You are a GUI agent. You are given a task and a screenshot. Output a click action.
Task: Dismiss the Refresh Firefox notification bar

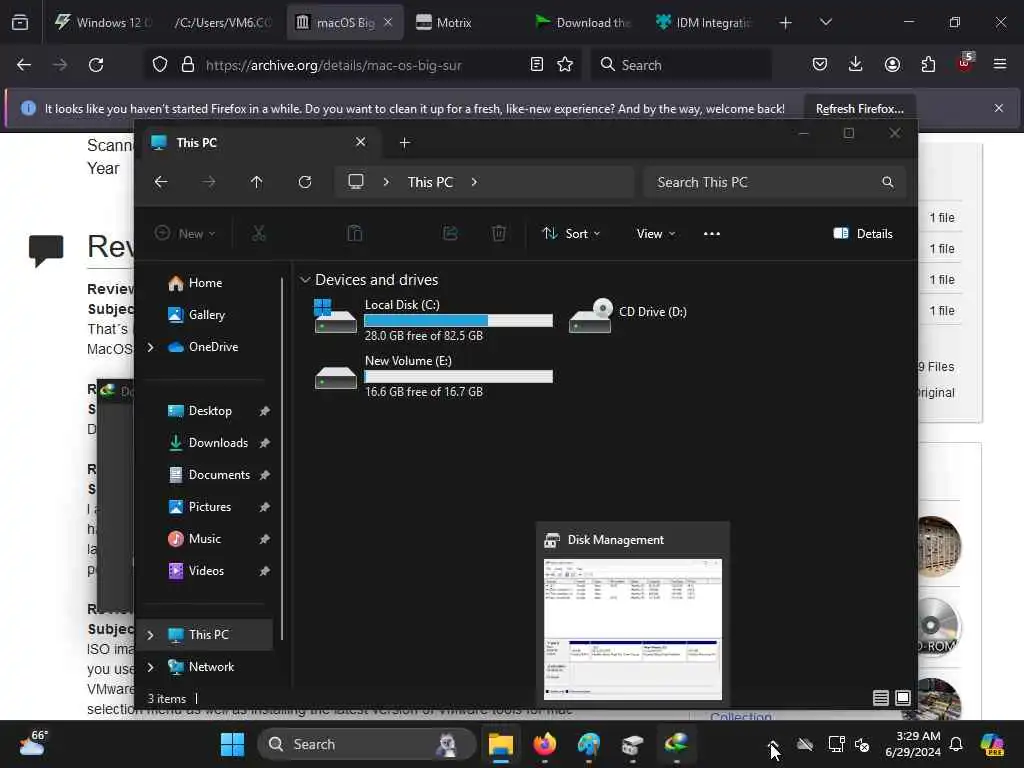(999, 108)
